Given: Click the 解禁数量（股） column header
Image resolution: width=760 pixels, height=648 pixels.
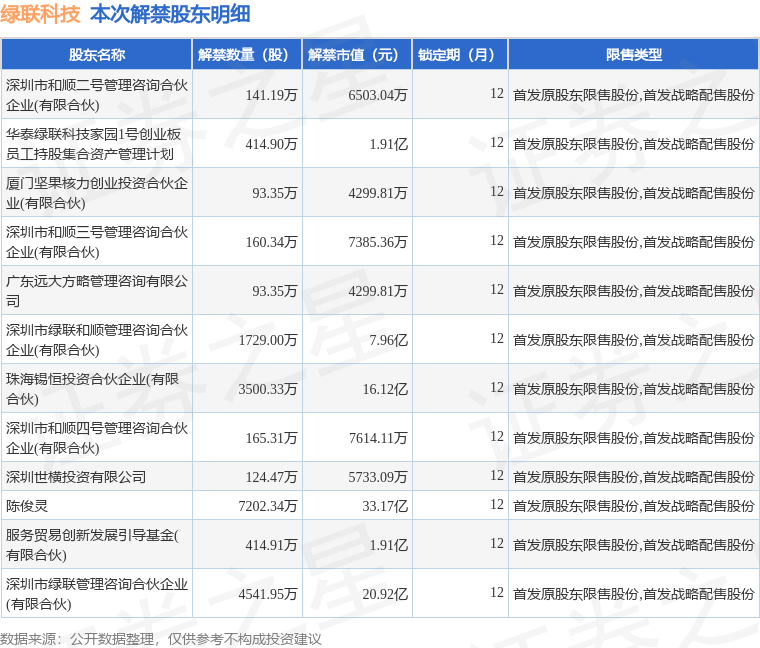Looking at the screenshot, I should point(247,55).
